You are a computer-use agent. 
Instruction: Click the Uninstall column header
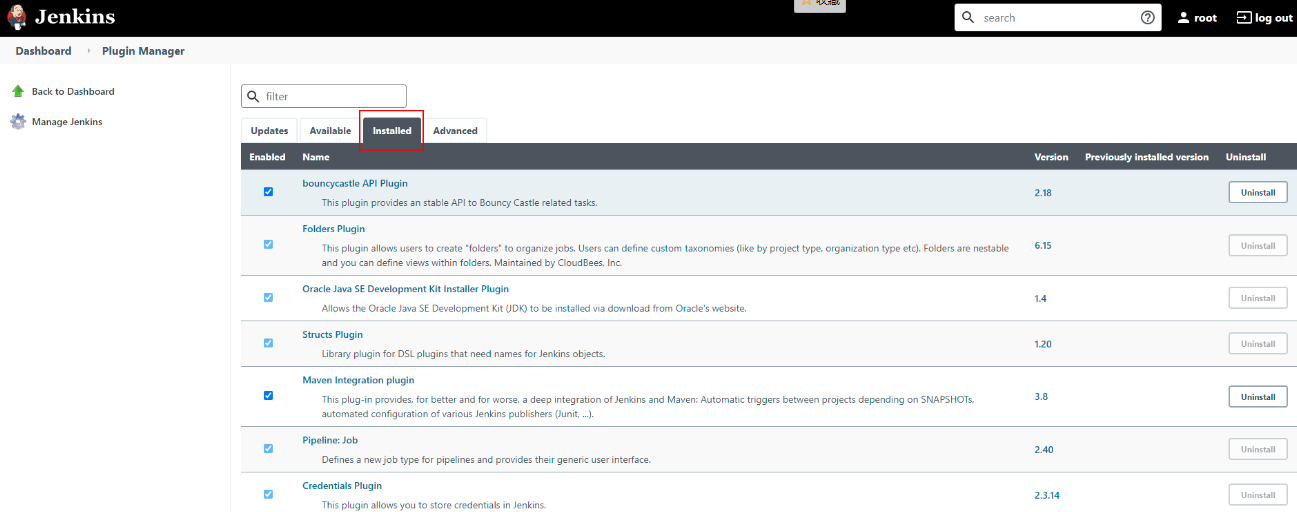tap(1246, 157)
